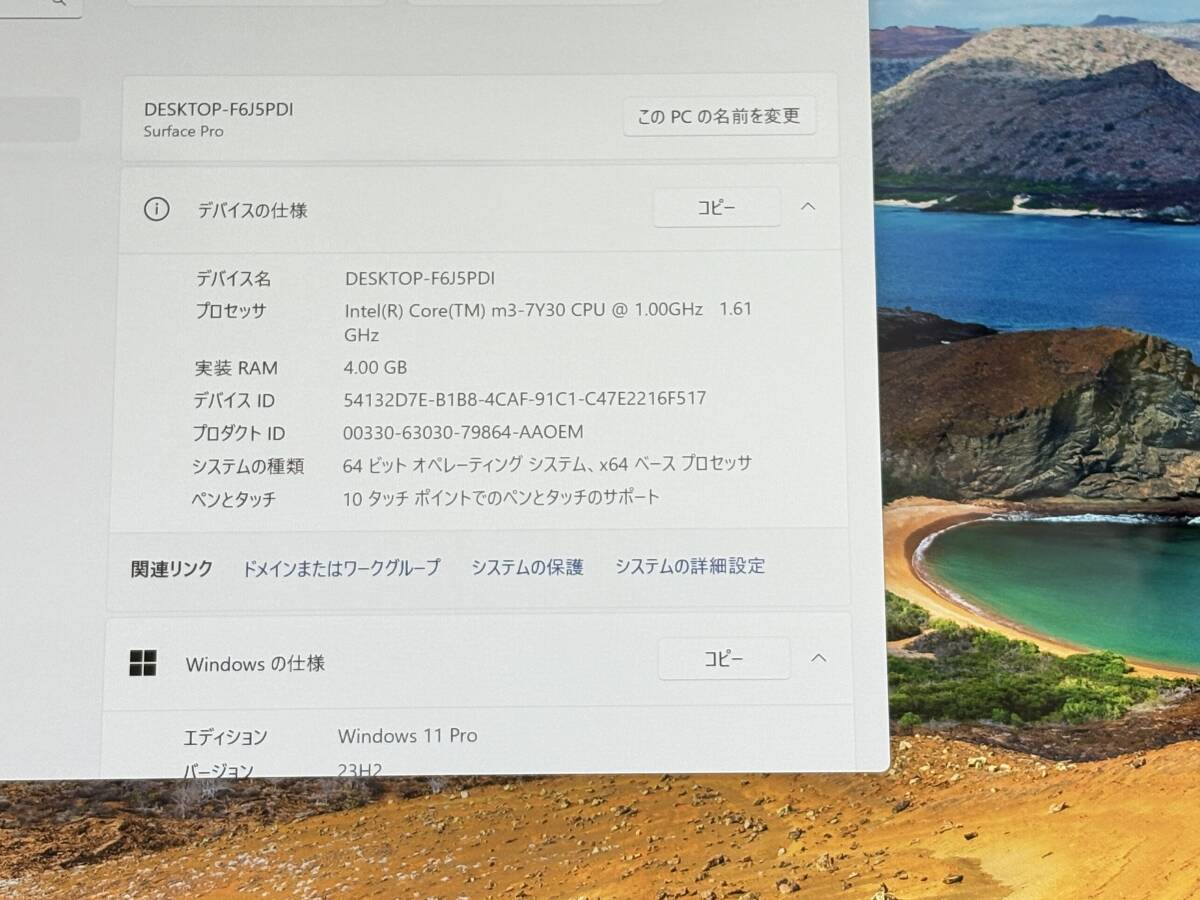Select the product ID 00330-63030-79864-AAOEM
Image resolution: width=1200 pixels, height=900 pixels.
point(463,432)
